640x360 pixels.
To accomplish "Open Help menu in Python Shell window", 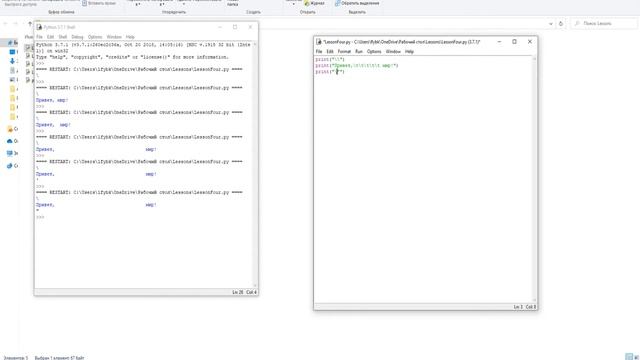I will pyautogui.click(x=130, y=37).
